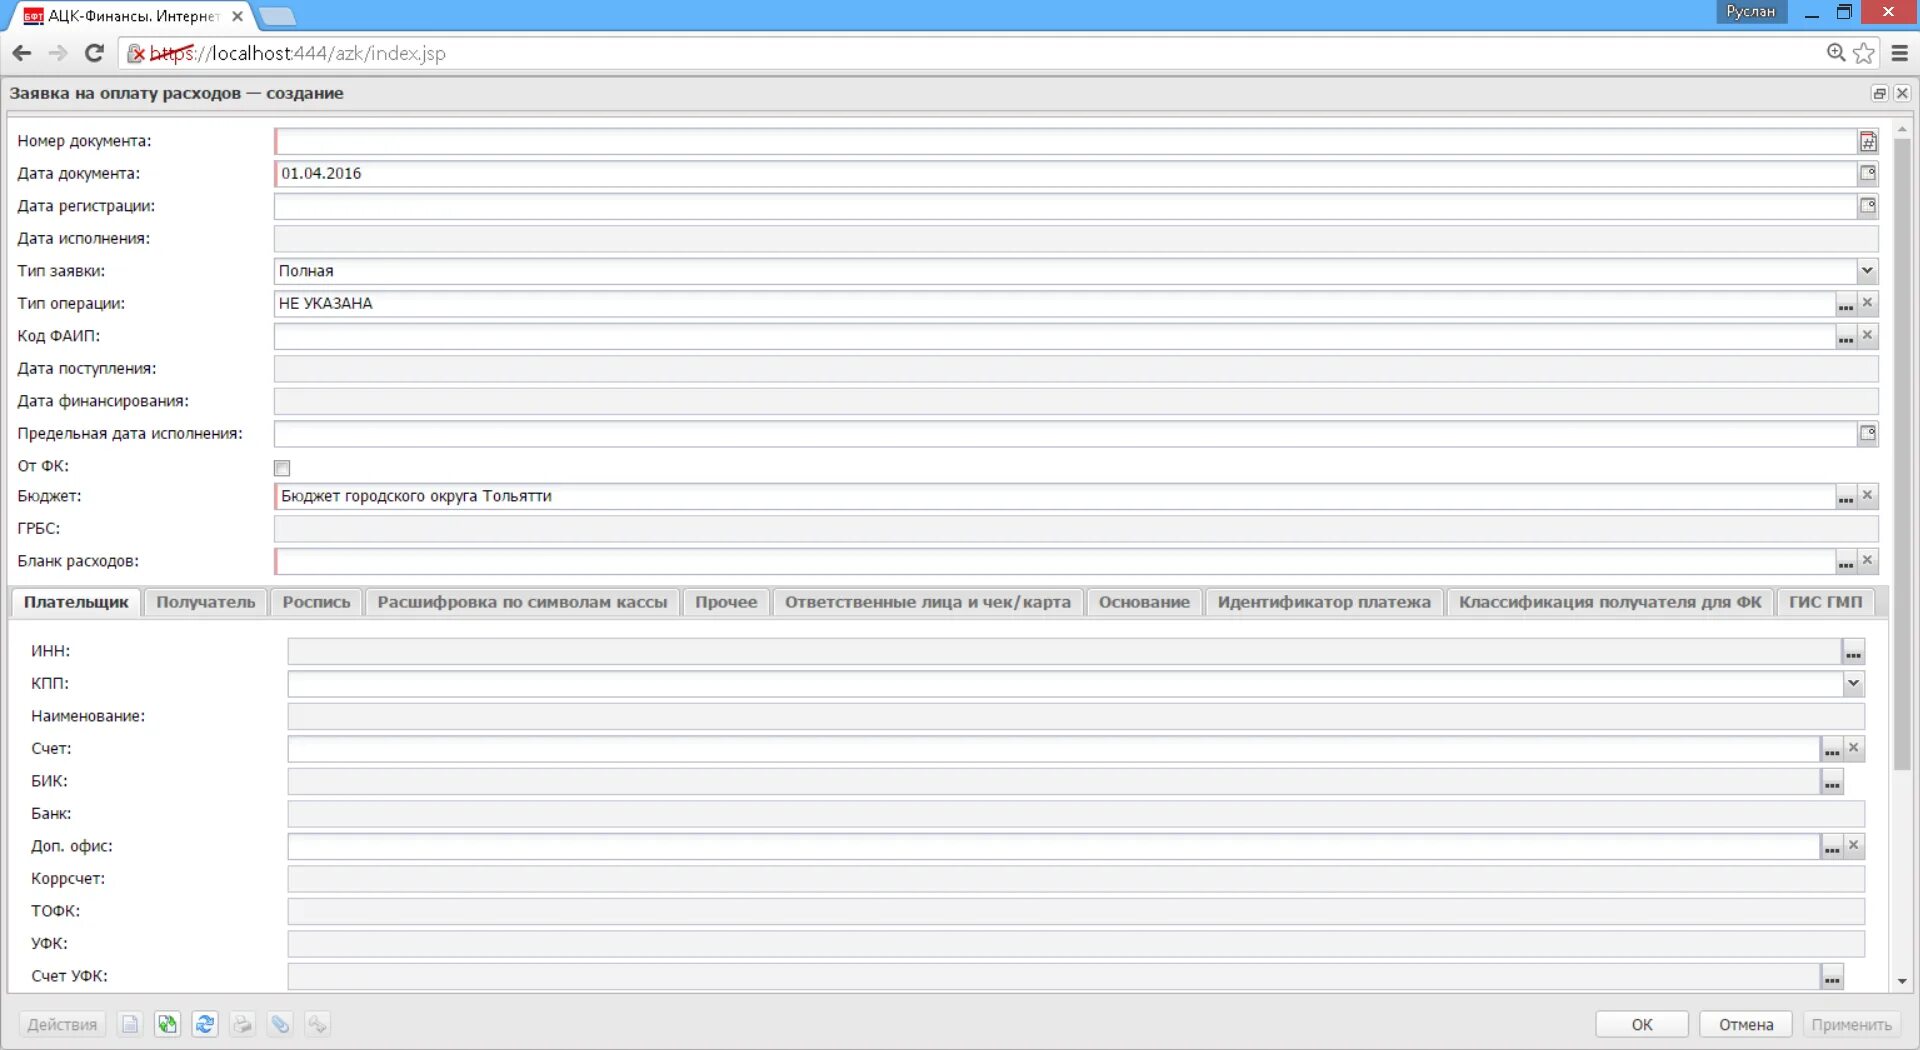The height and width of the screenshot is (1050, 1920).
Task: Expand the Тип заявки dropdown
Action: 1866,271
